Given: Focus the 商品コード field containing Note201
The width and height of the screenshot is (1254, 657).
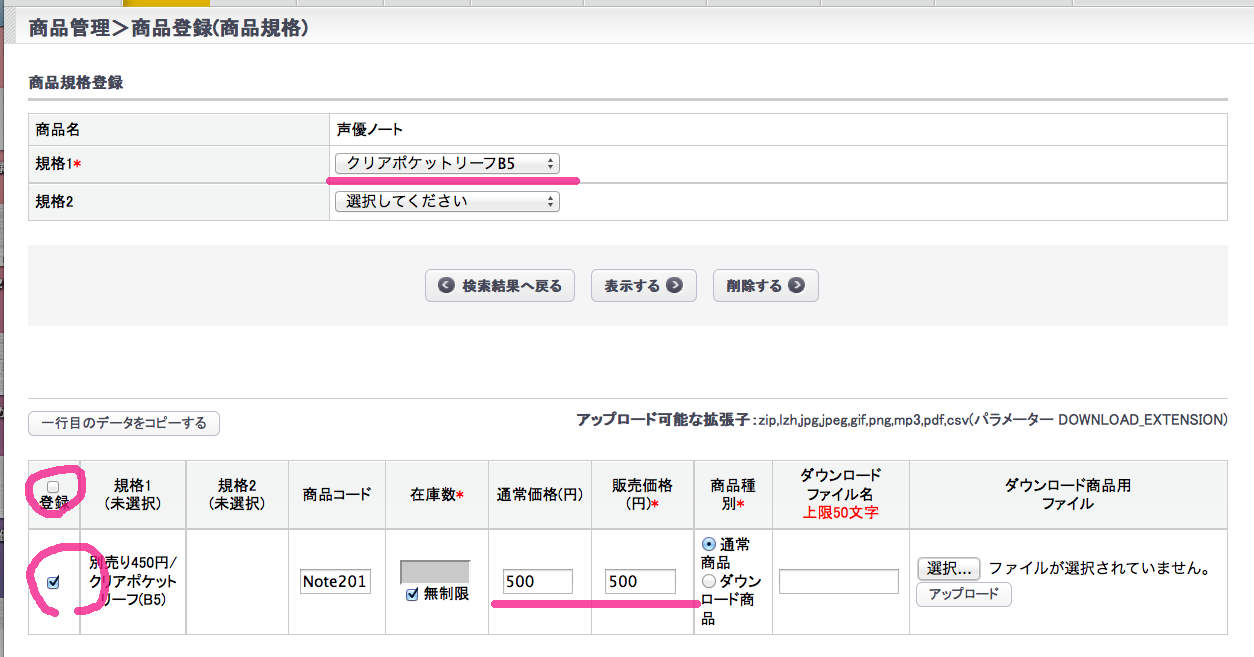Looking at the screenshot, I should coord(336,582).
